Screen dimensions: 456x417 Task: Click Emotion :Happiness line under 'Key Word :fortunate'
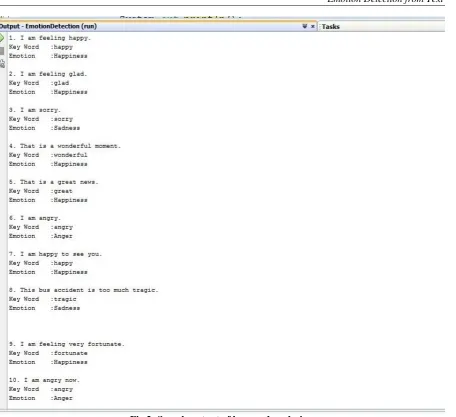[x=48, y=362]
